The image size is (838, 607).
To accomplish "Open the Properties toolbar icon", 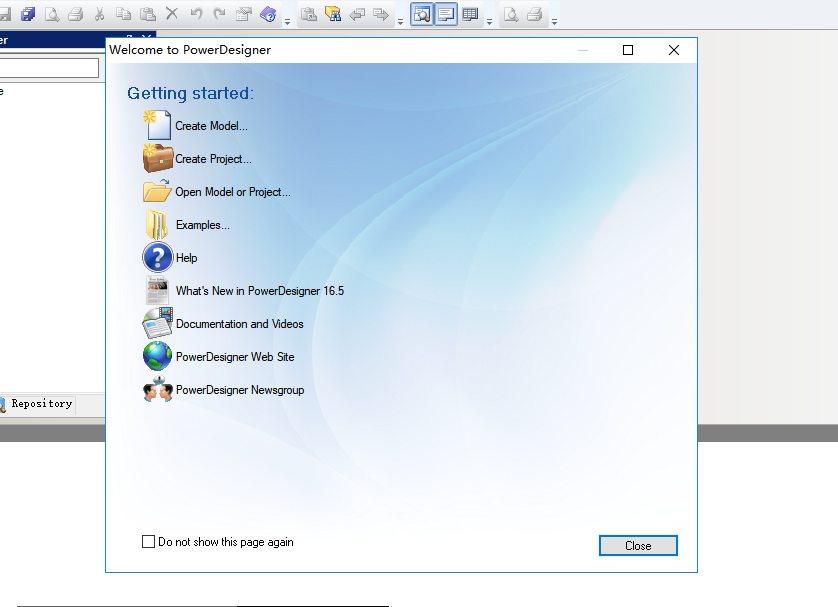I will 244,14.
